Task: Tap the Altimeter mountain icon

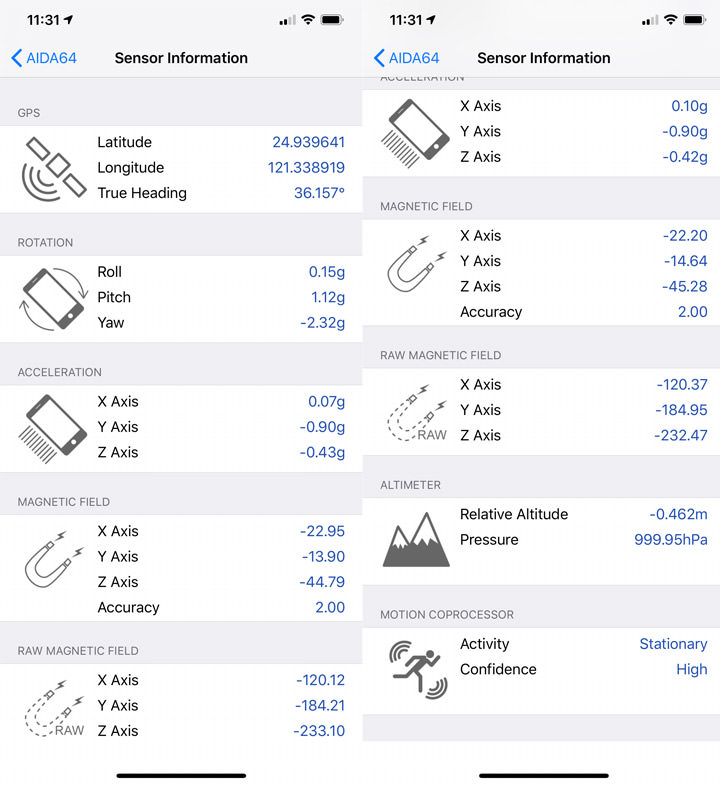Action: (416, 540)
